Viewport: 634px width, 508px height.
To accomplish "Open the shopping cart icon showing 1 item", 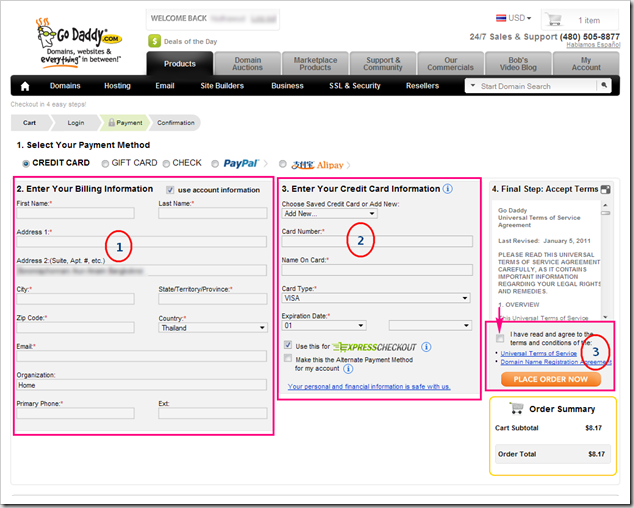I will pyautogui.click(x=554, y=19).
